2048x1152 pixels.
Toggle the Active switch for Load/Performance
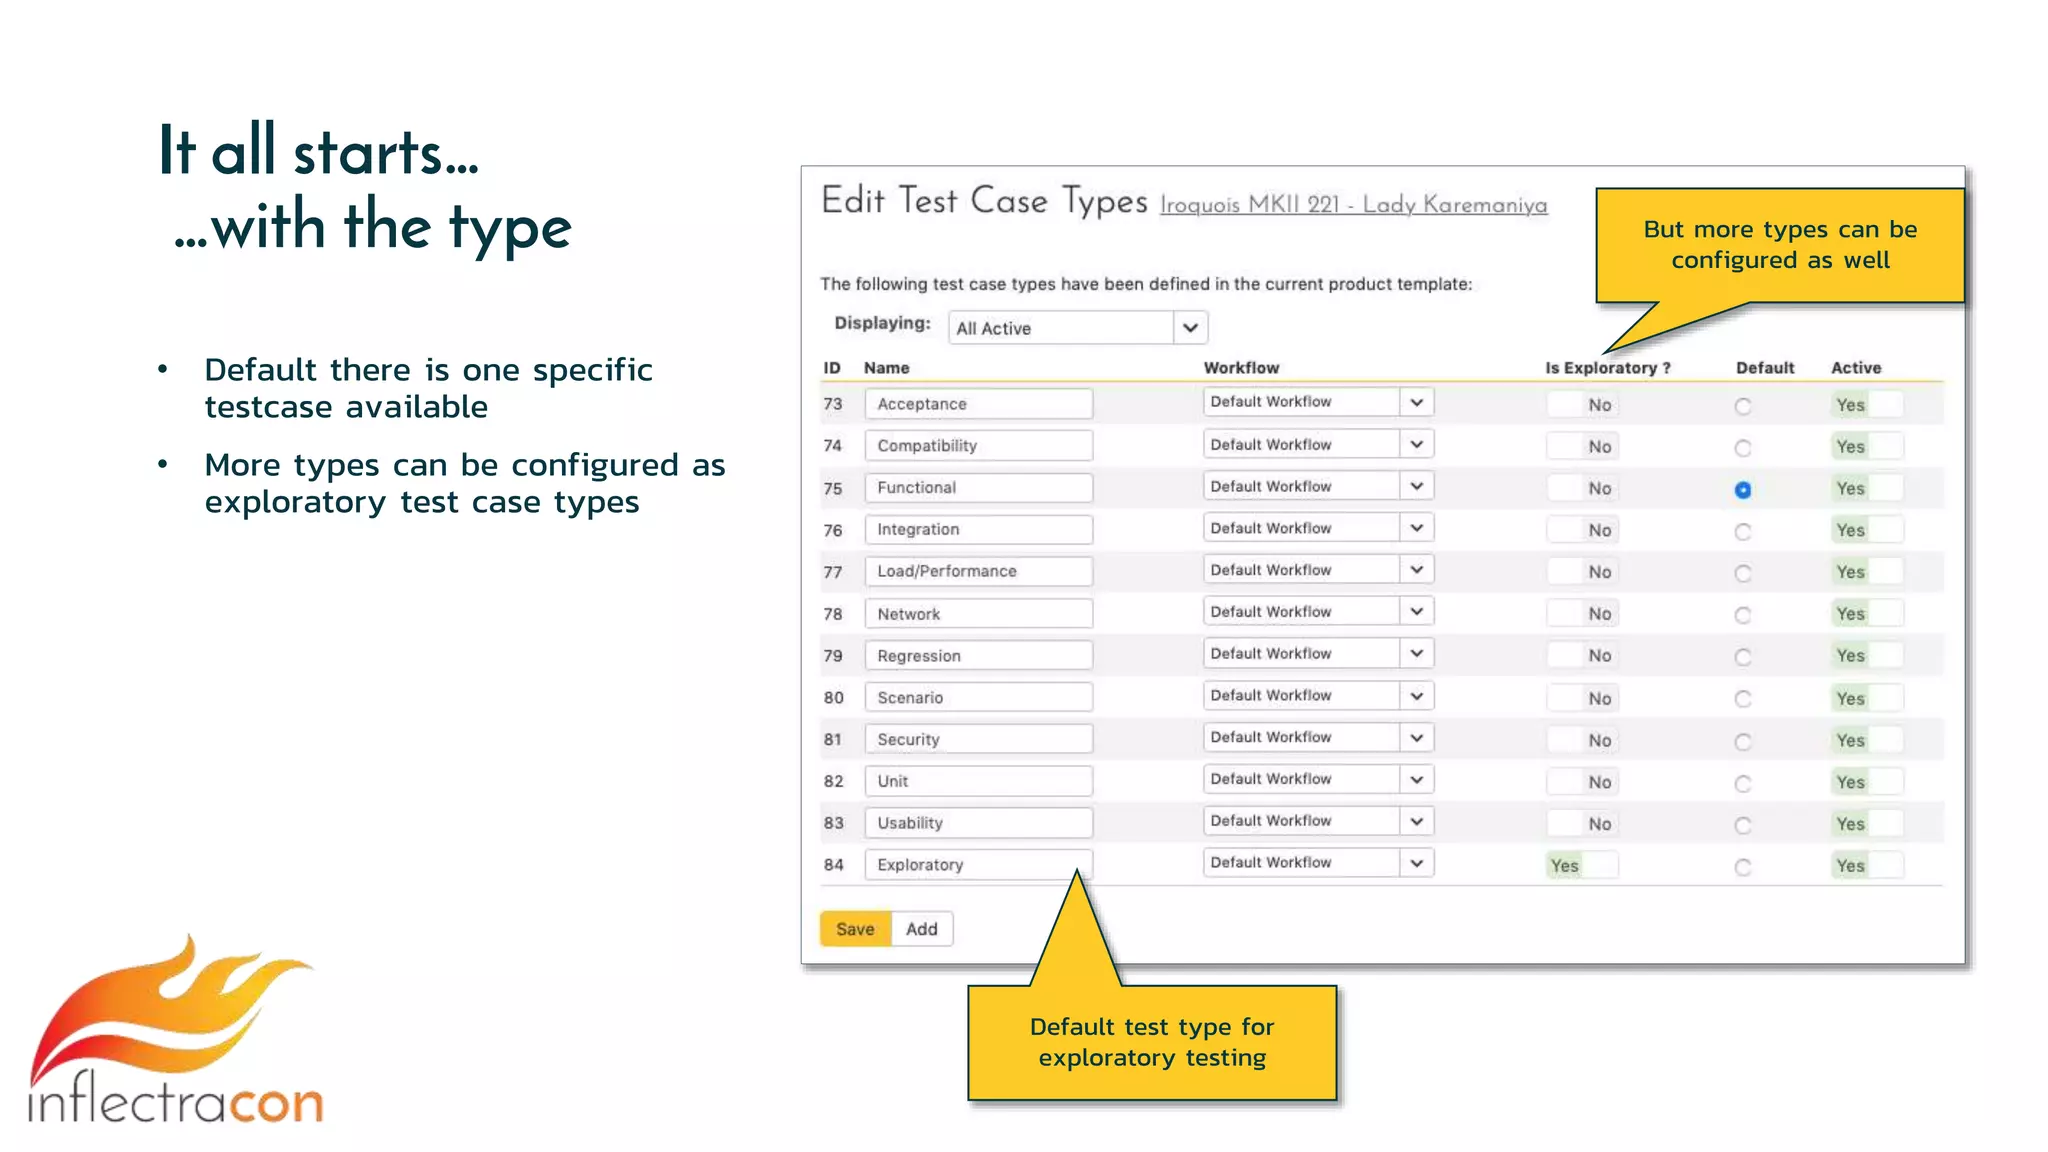1868,572
